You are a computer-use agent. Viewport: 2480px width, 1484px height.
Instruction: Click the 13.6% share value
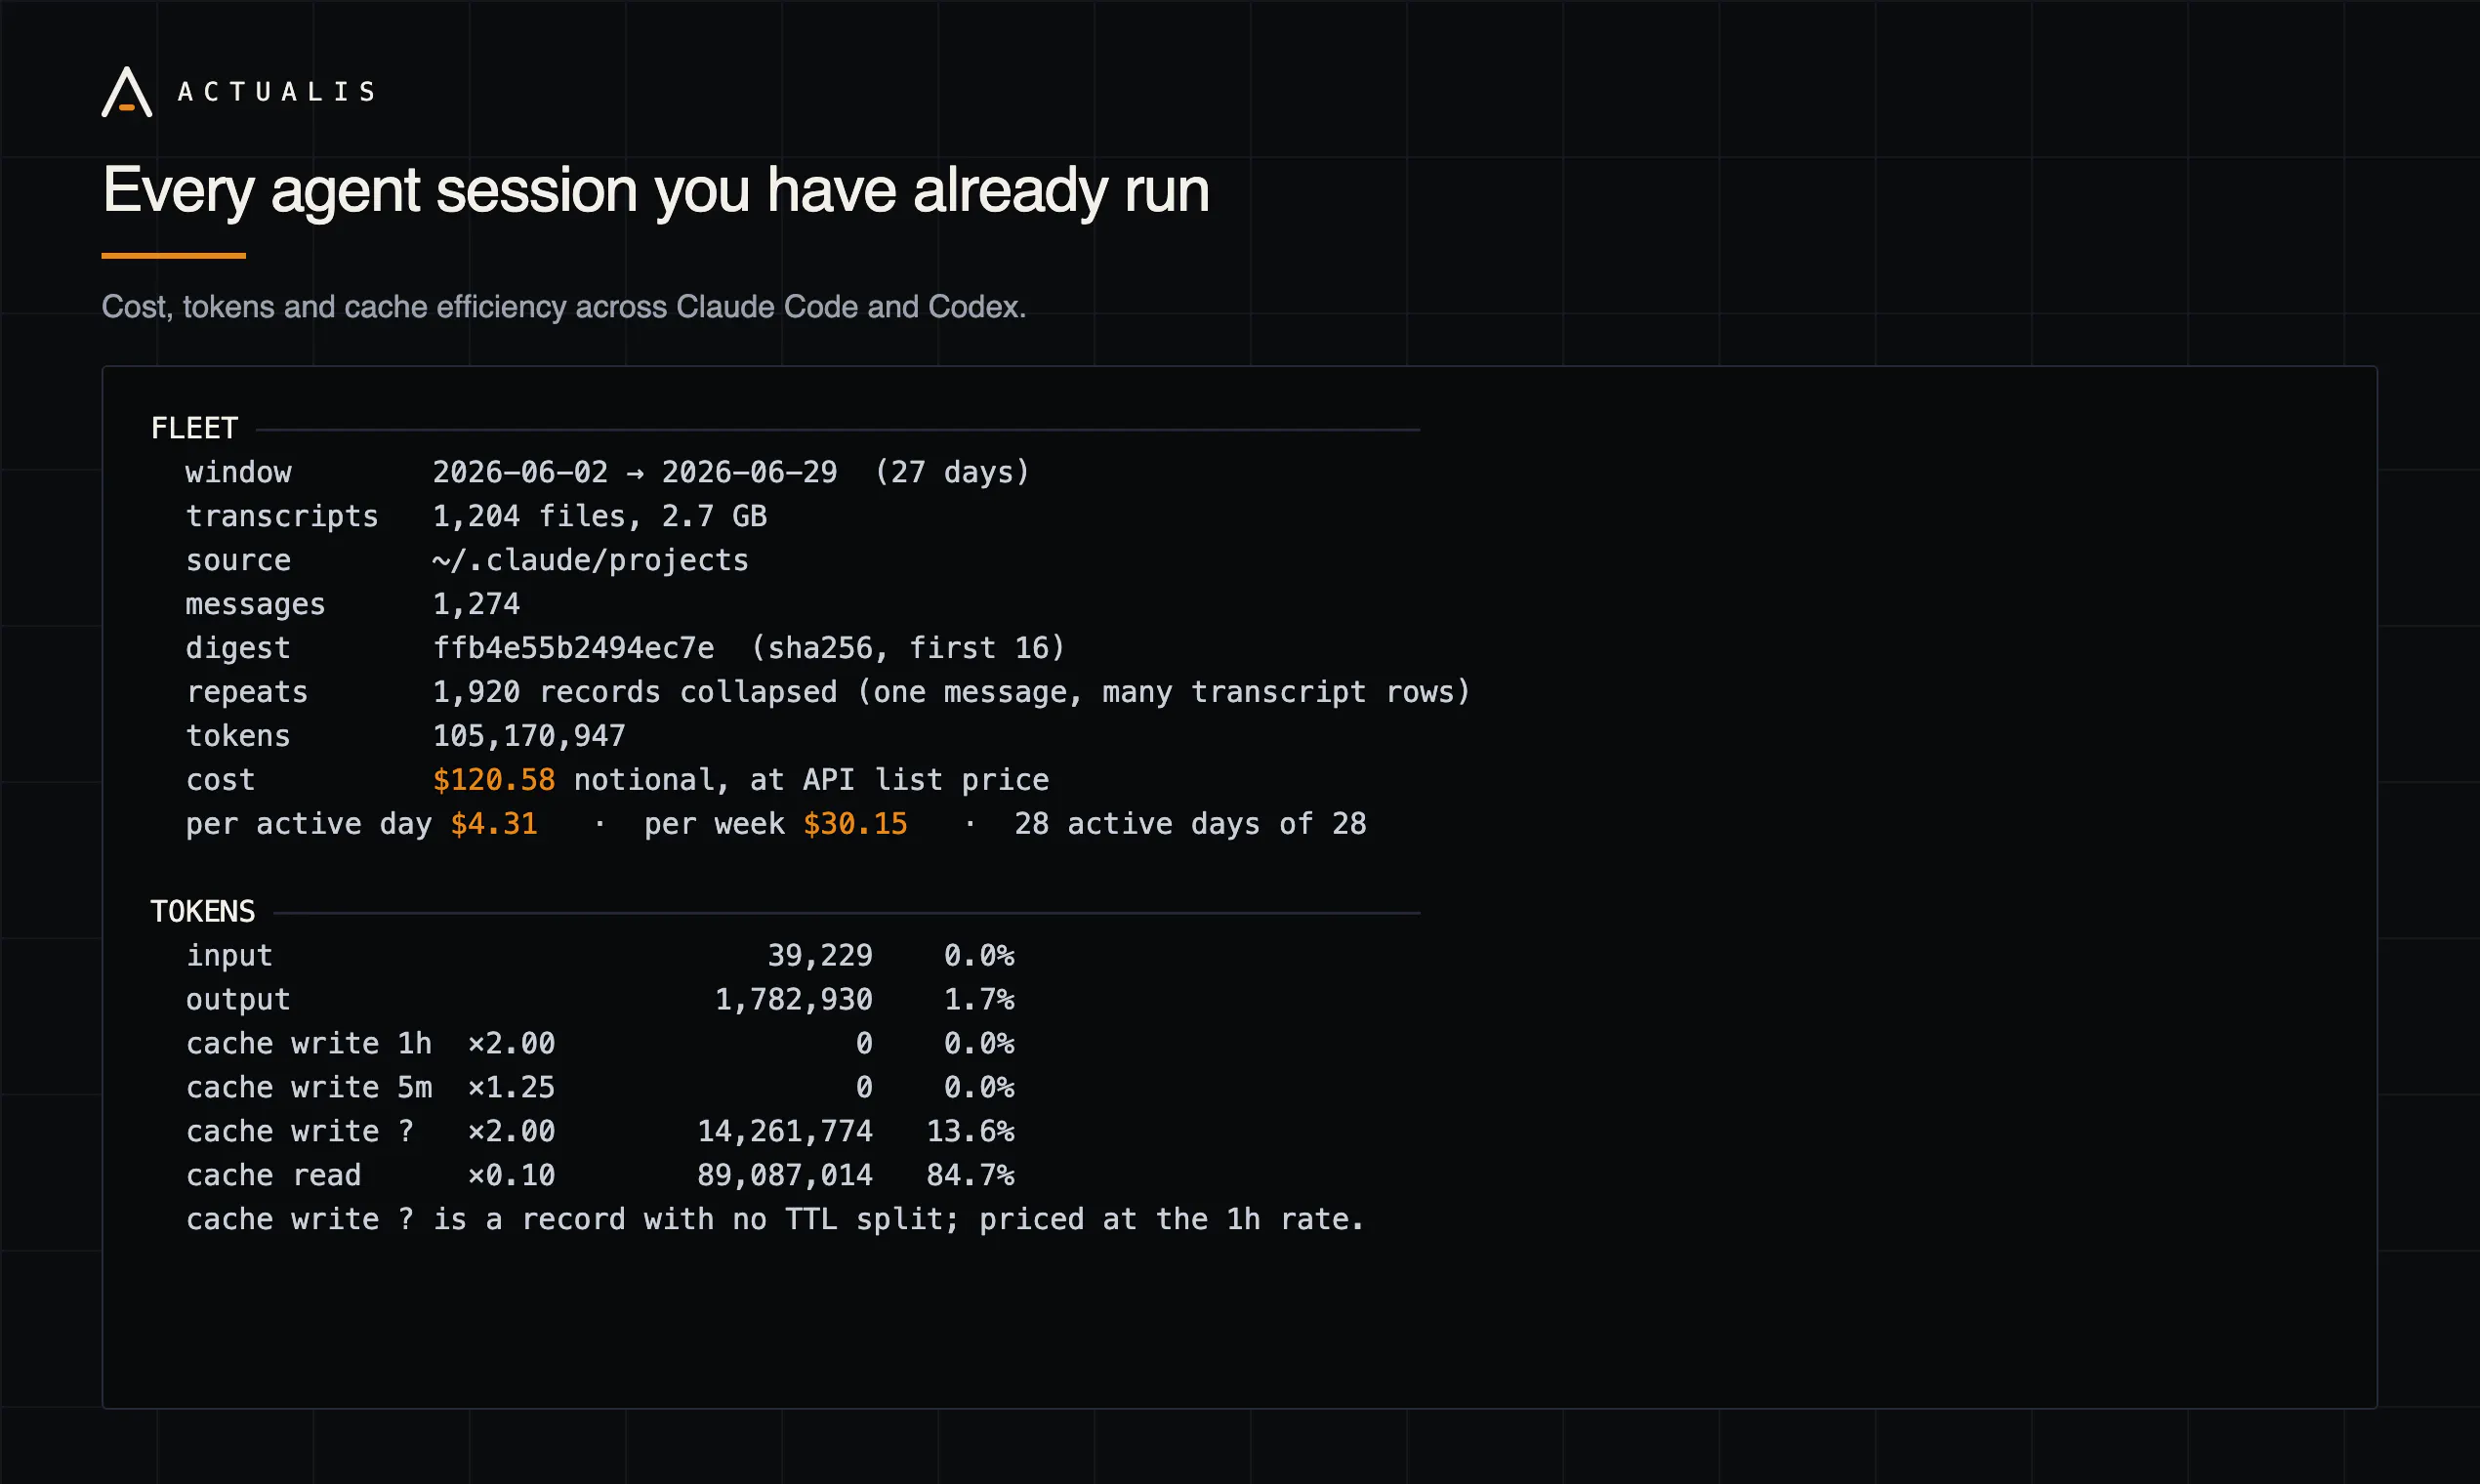coord(970,1132)
